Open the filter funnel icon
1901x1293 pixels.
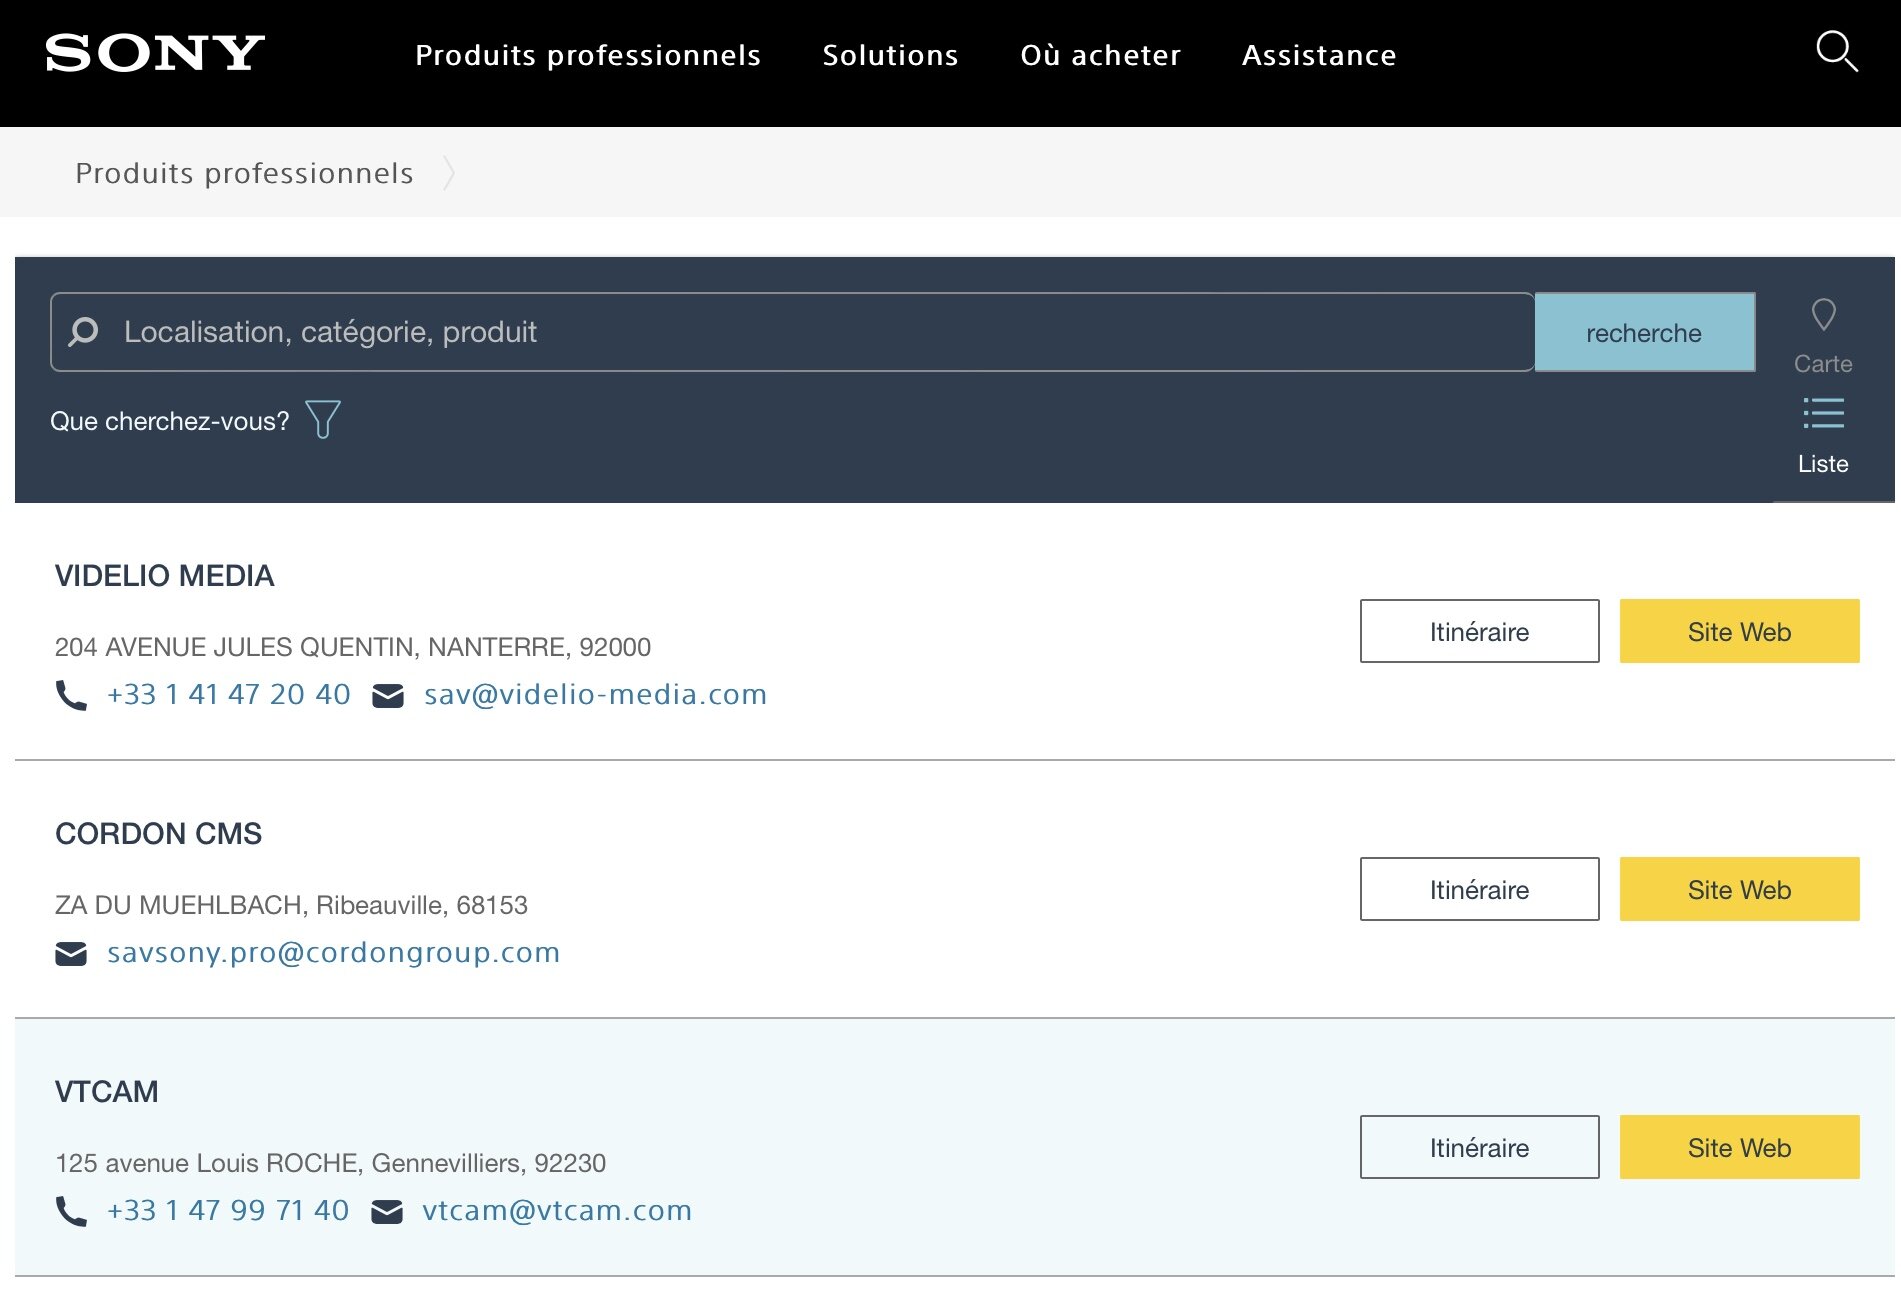323,419
